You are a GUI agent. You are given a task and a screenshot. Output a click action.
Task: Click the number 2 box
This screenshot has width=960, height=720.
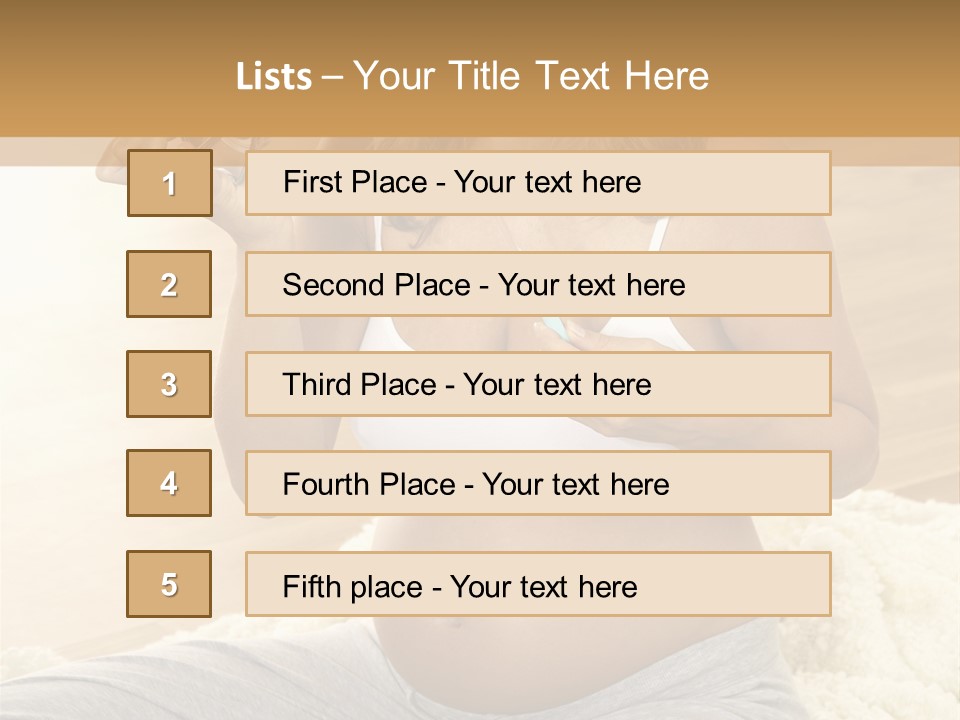[x=169, y=284]
